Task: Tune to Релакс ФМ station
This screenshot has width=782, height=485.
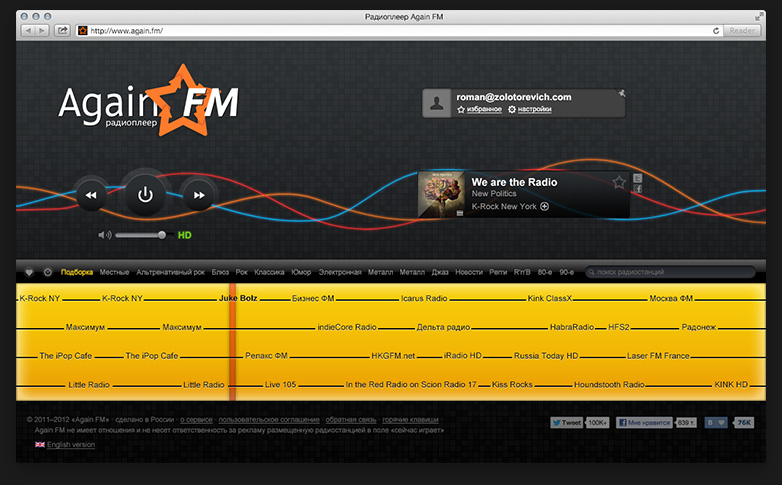Action: tap(266, 356)
